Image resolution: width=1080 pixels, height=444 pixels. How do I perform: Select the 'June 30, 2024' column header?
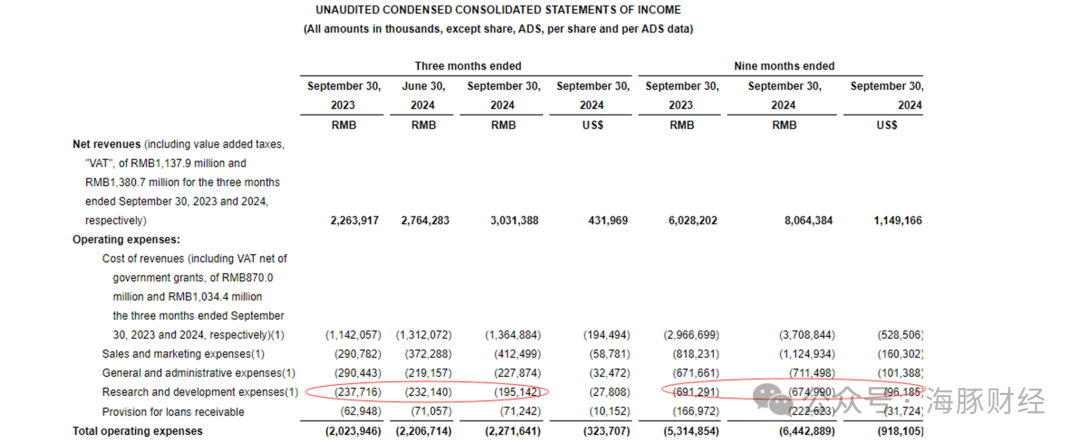tap(424, 96)
